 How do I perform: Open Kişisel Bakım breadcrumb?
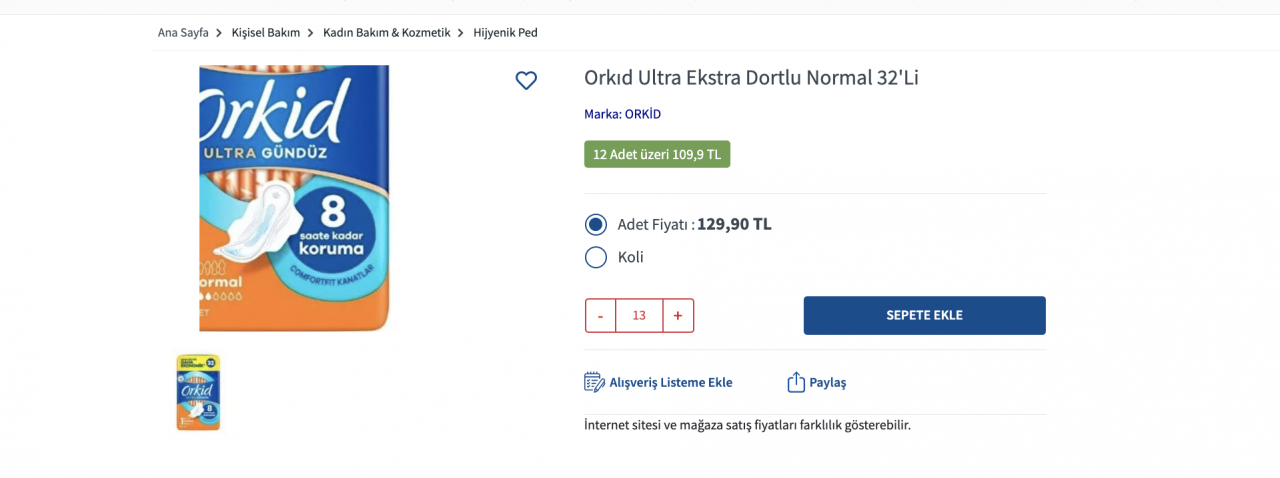point(266,33)
